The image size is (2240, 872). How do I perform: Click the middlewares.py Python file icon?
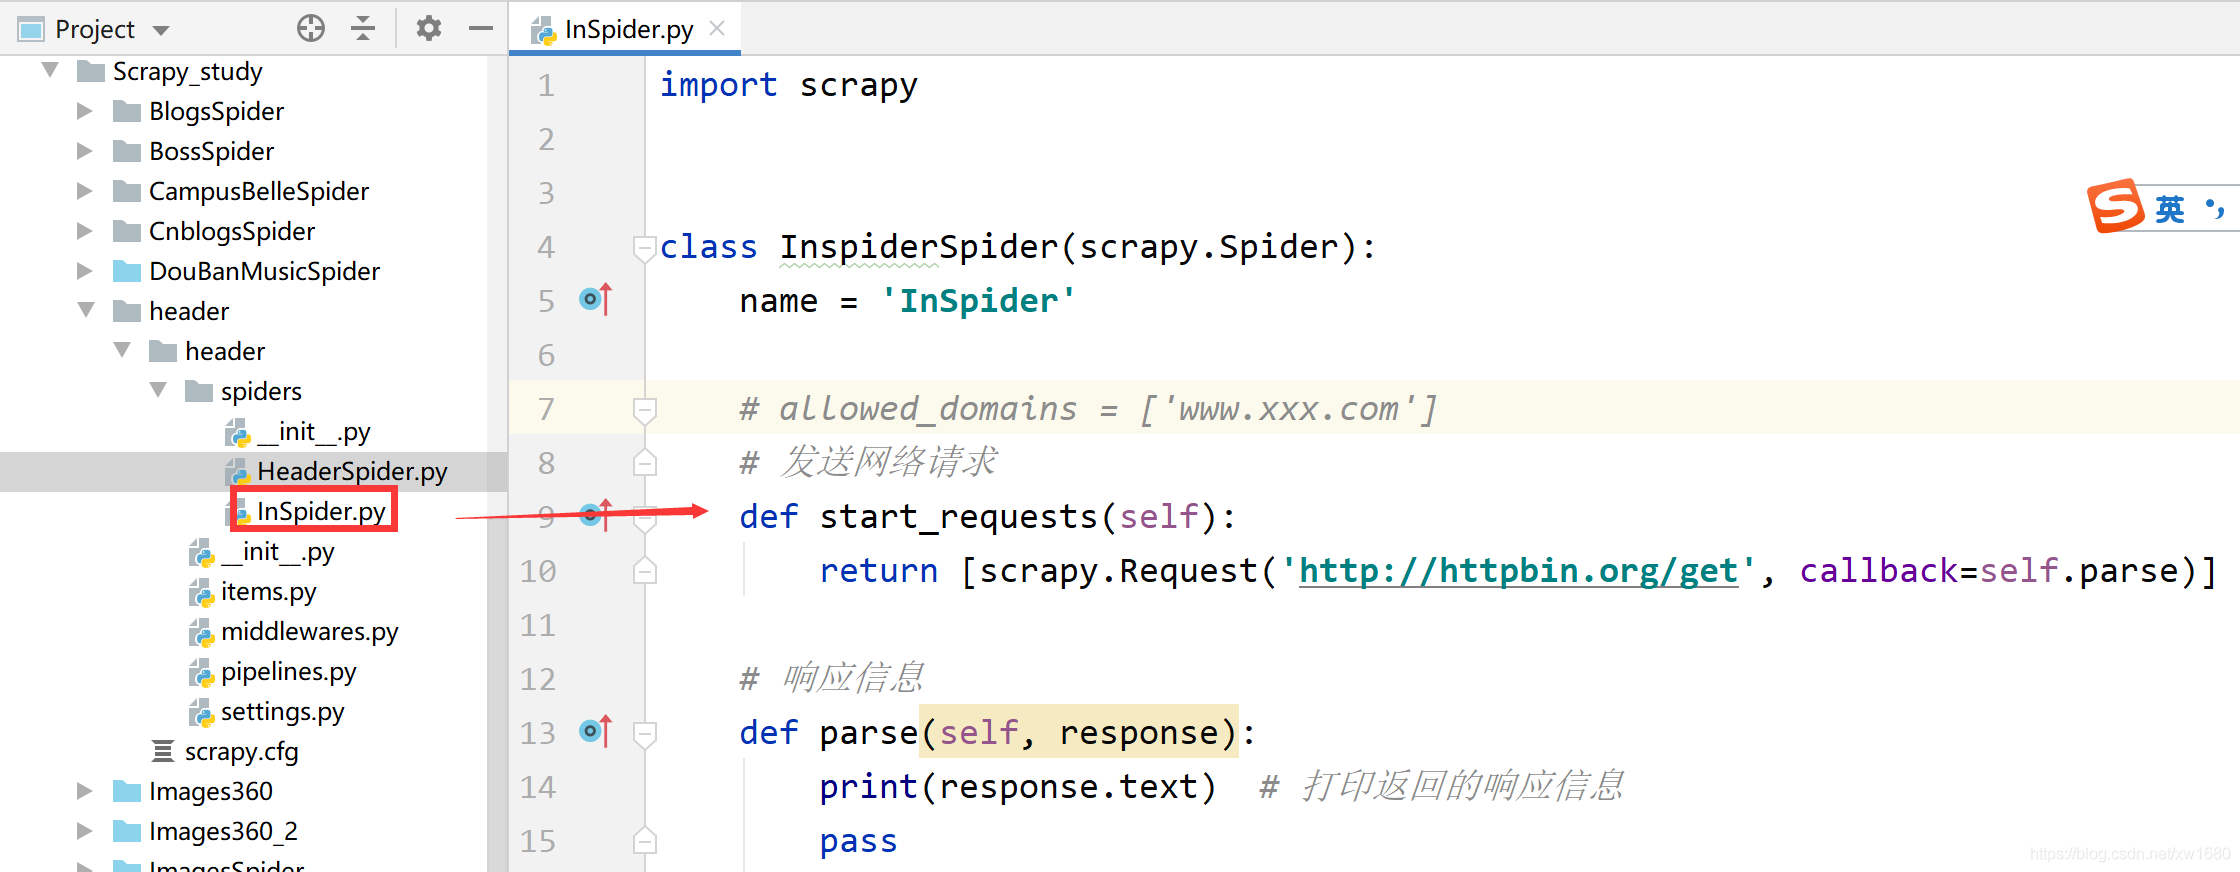click(201, 632)
